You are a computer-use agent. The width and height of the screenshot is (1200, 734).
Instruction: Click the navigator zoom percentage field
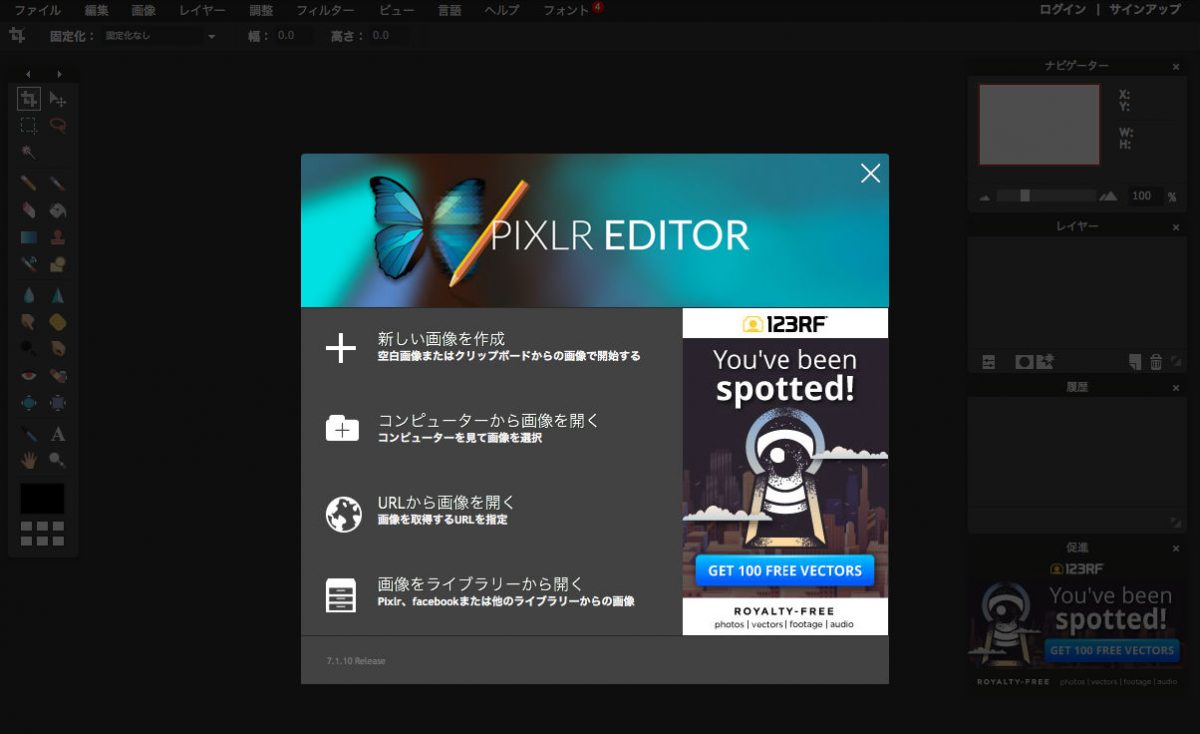pyautogui.click(x=1142, y=196)
